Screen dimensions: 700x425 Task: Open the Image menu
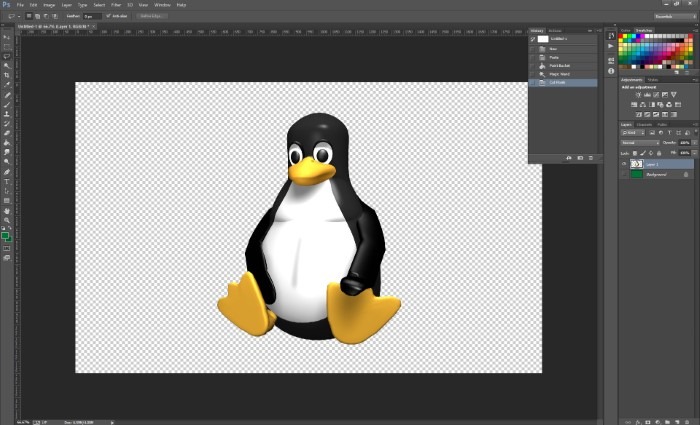(49, 5)
